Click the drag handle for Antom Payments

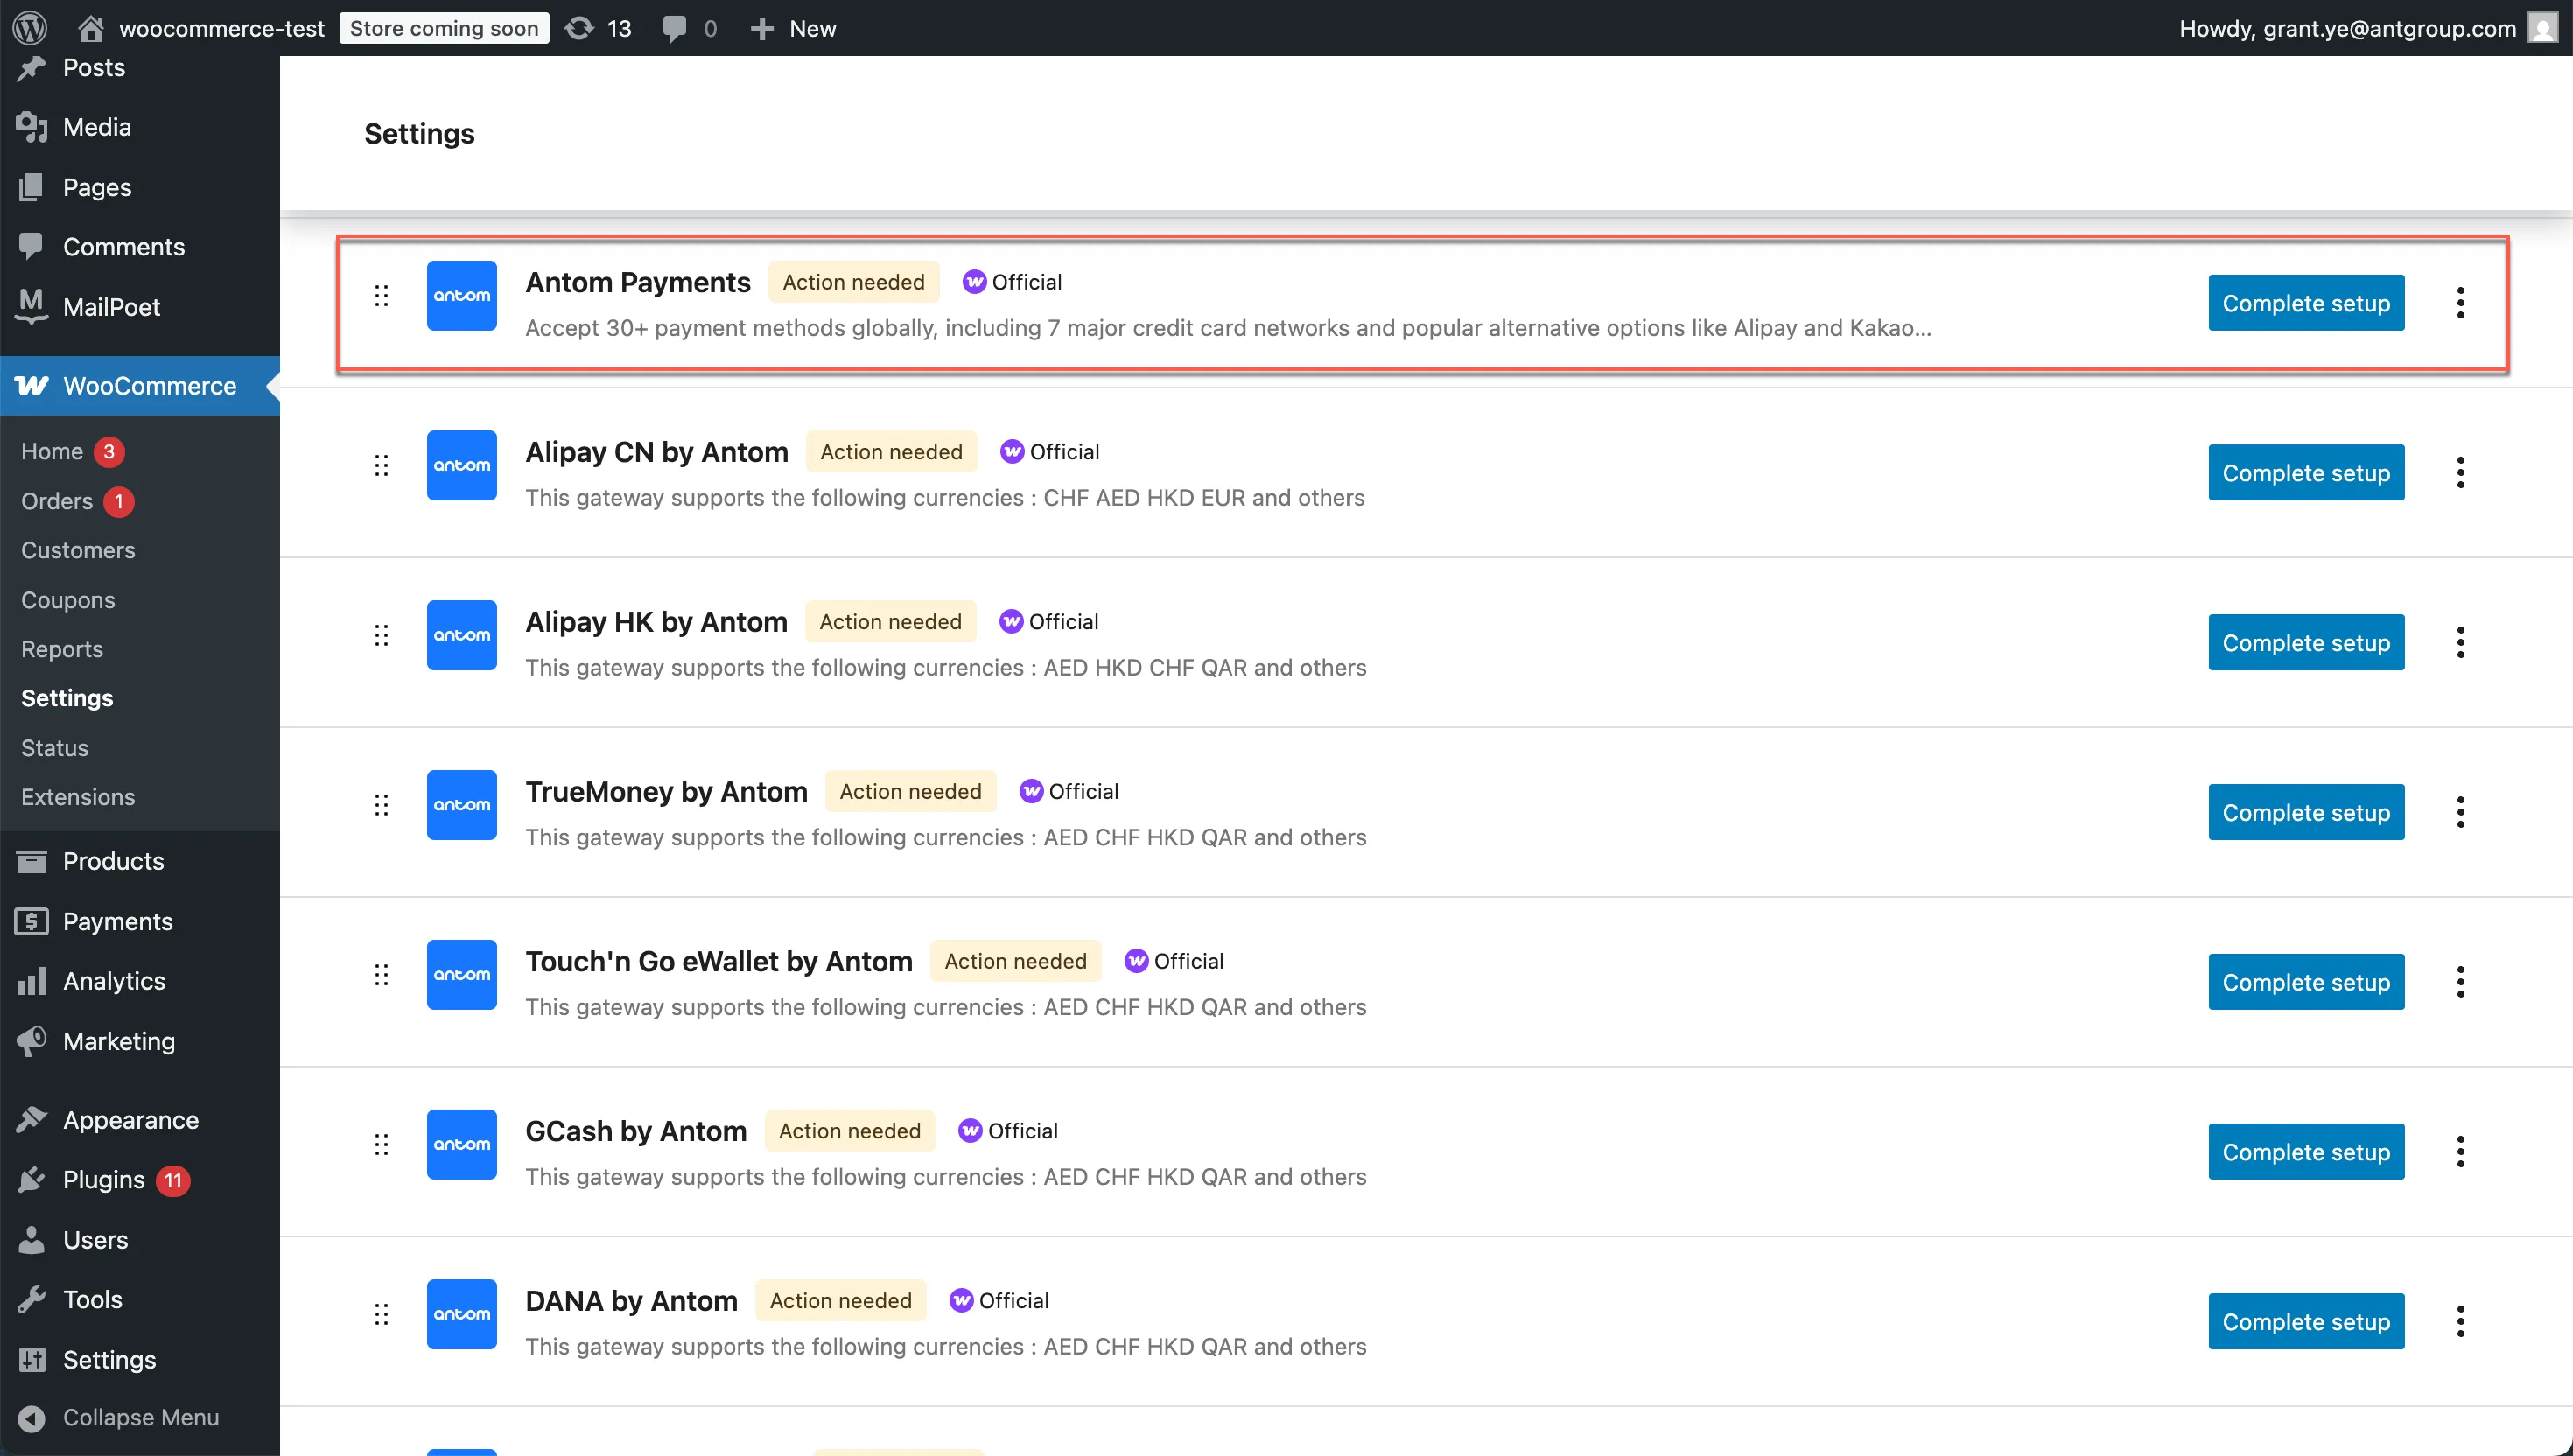tap(381, 296)
